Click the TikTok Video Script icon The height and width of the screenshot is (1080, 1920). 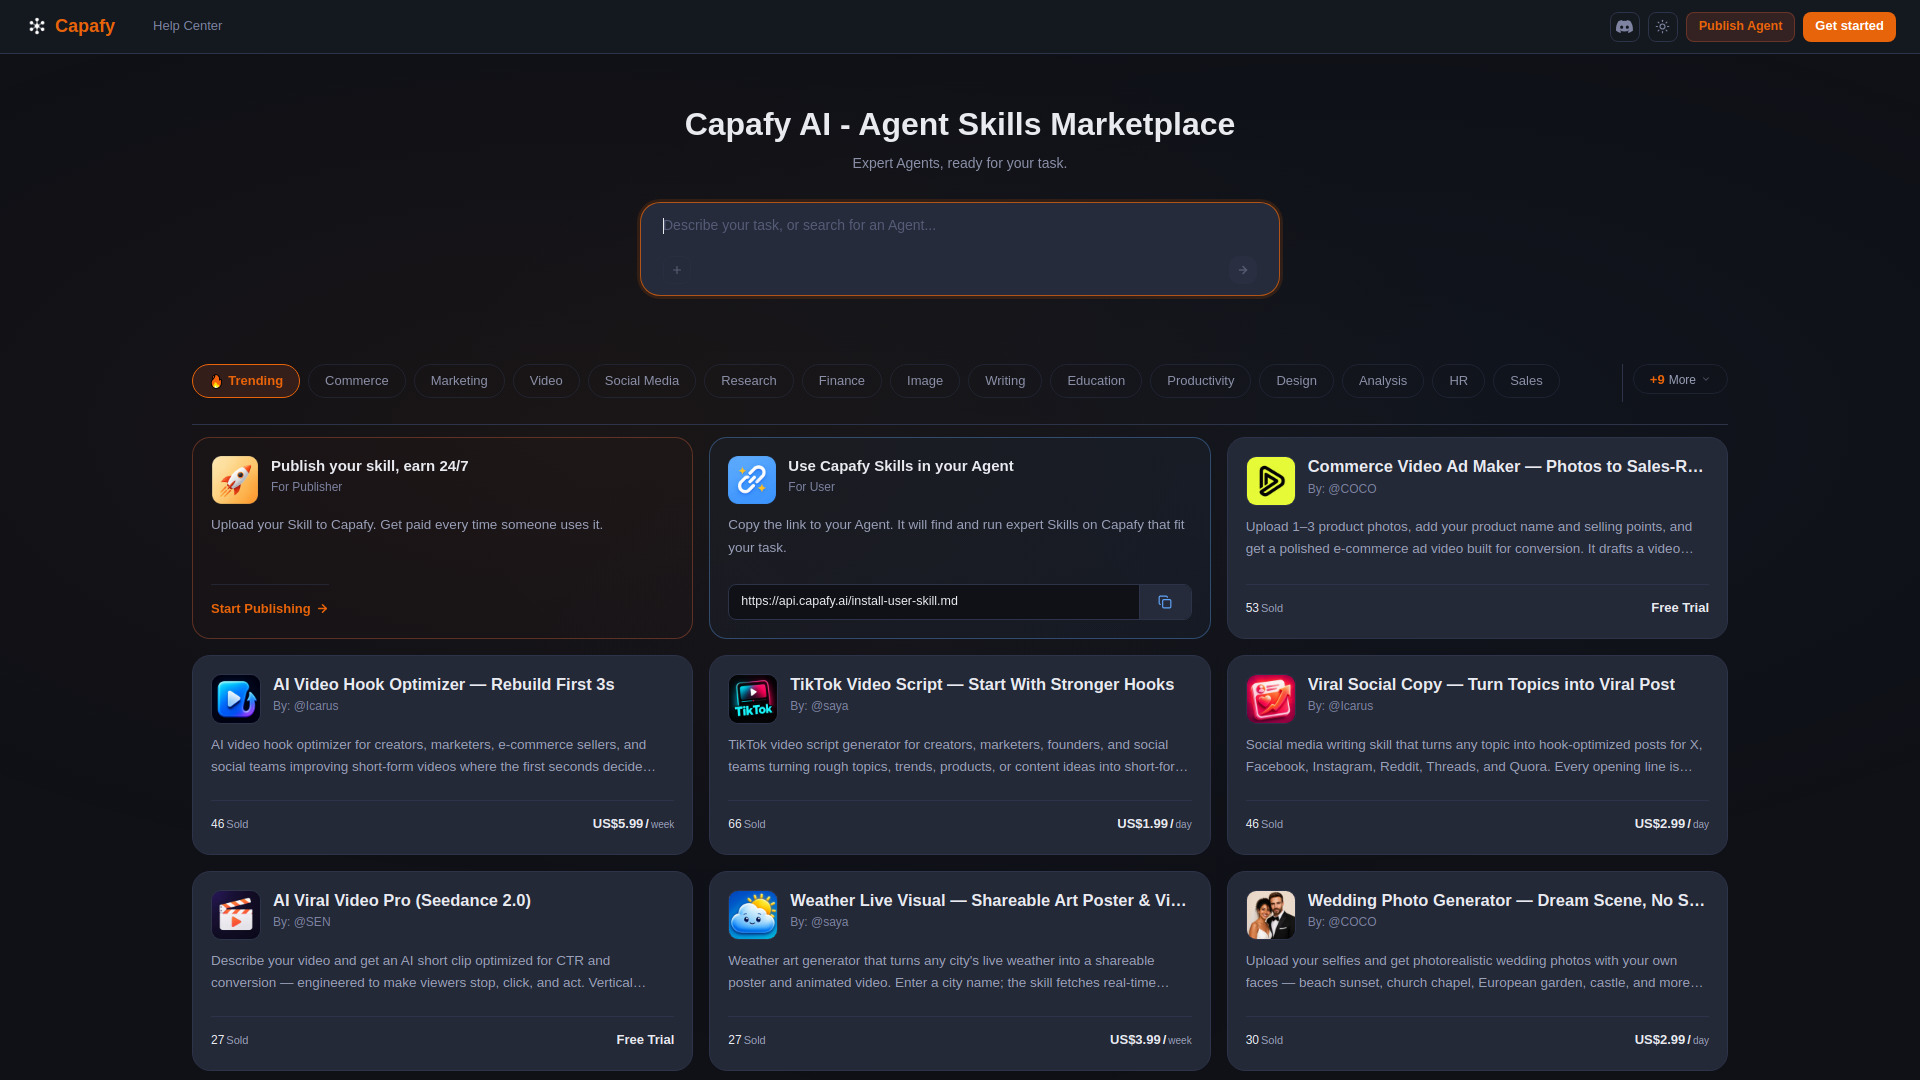(x=753, y=699)
